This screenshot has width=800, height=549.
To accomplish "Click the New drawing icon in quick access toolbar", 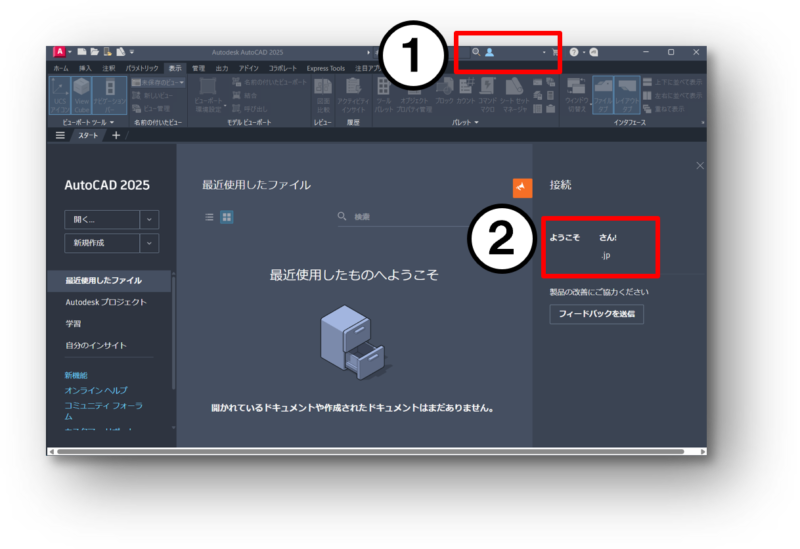I will [82, 52].
